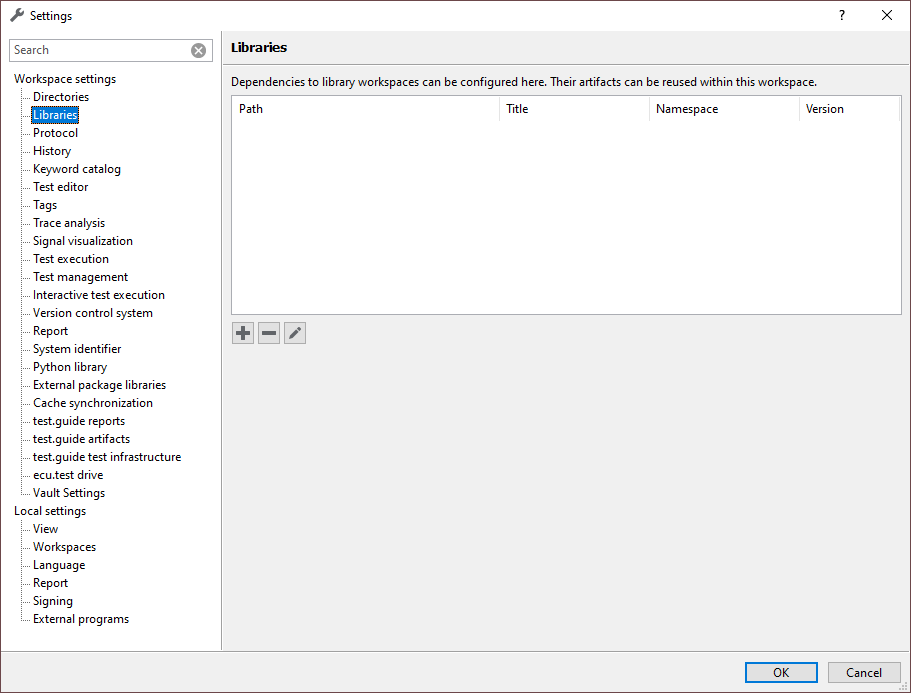Select View under Local settings
The width and height of the screenshot is (911, 693).
(45, 529)
